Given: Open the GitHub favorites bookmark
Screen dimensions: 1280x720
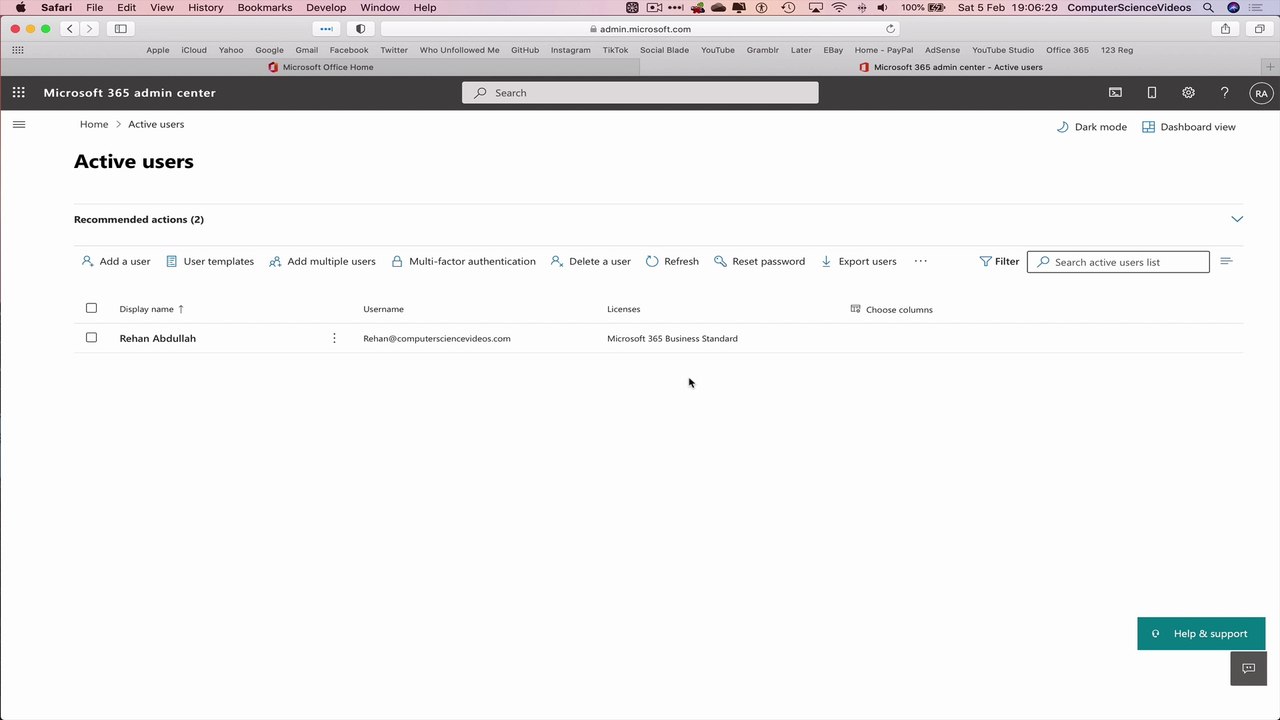Looking at the screenshot, I should click(525, 50).
